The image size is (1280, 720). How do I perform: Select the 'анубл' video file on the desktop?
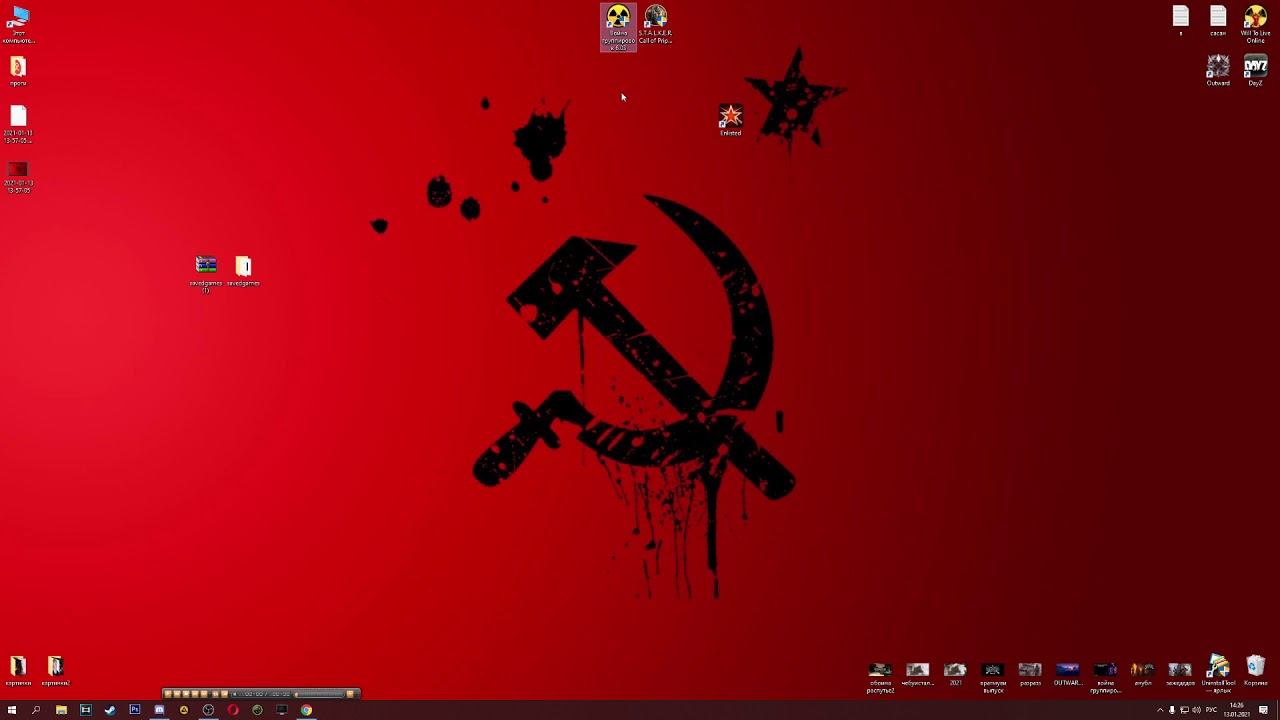(x=1143, y=673)
